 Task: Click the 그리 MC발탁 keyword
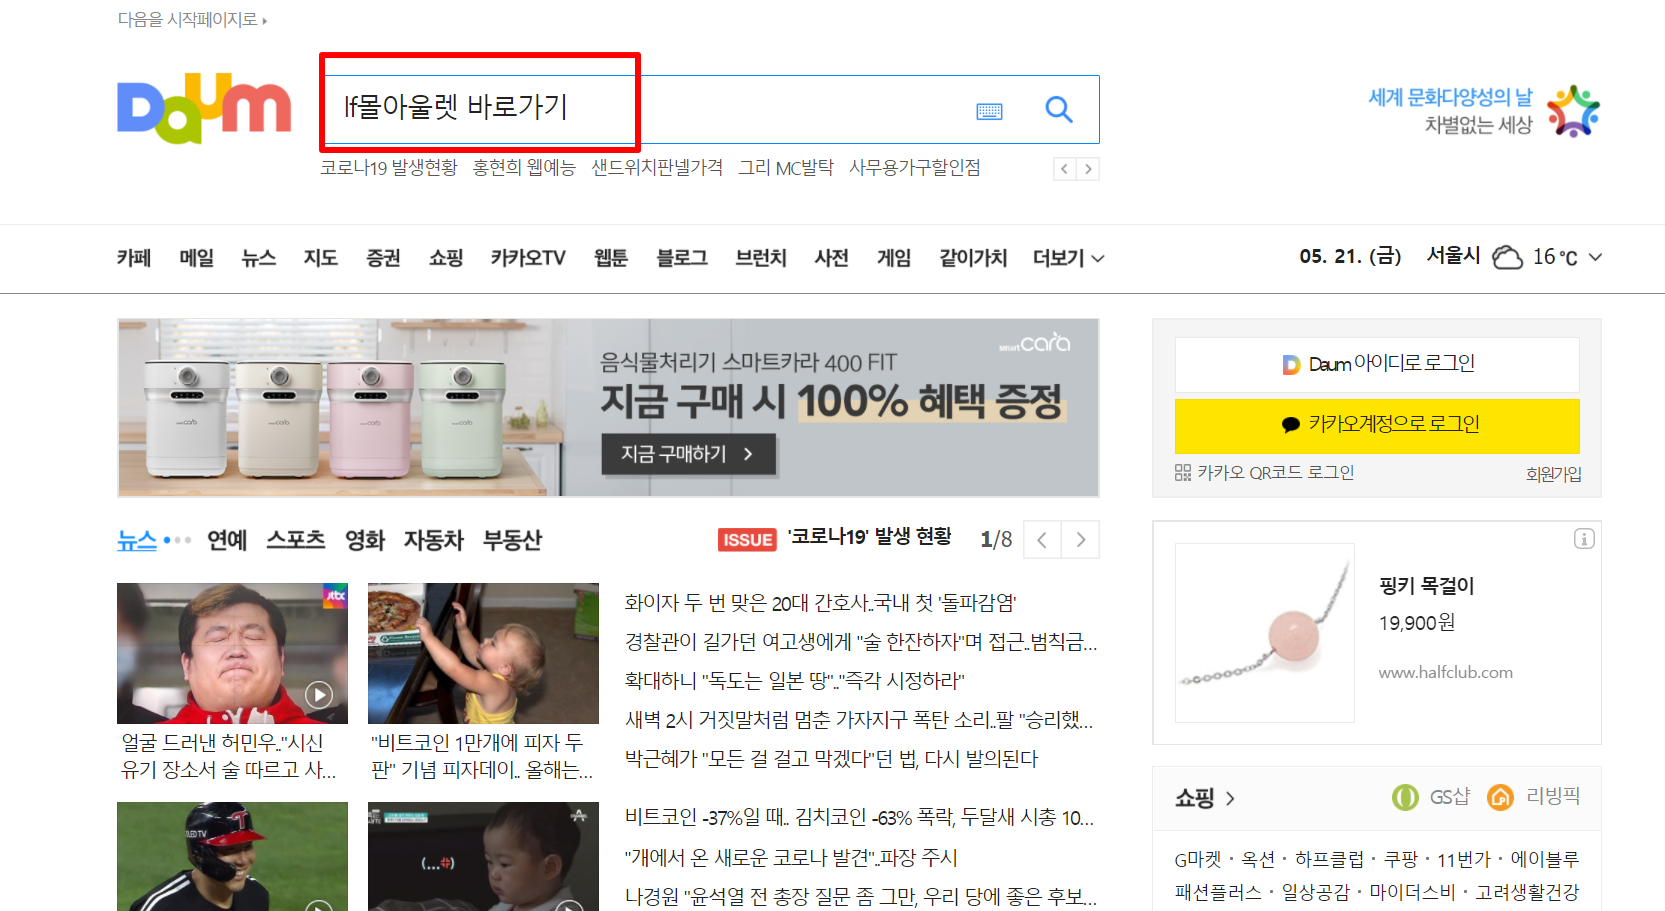pyautogui.click(x=786, y=168)
